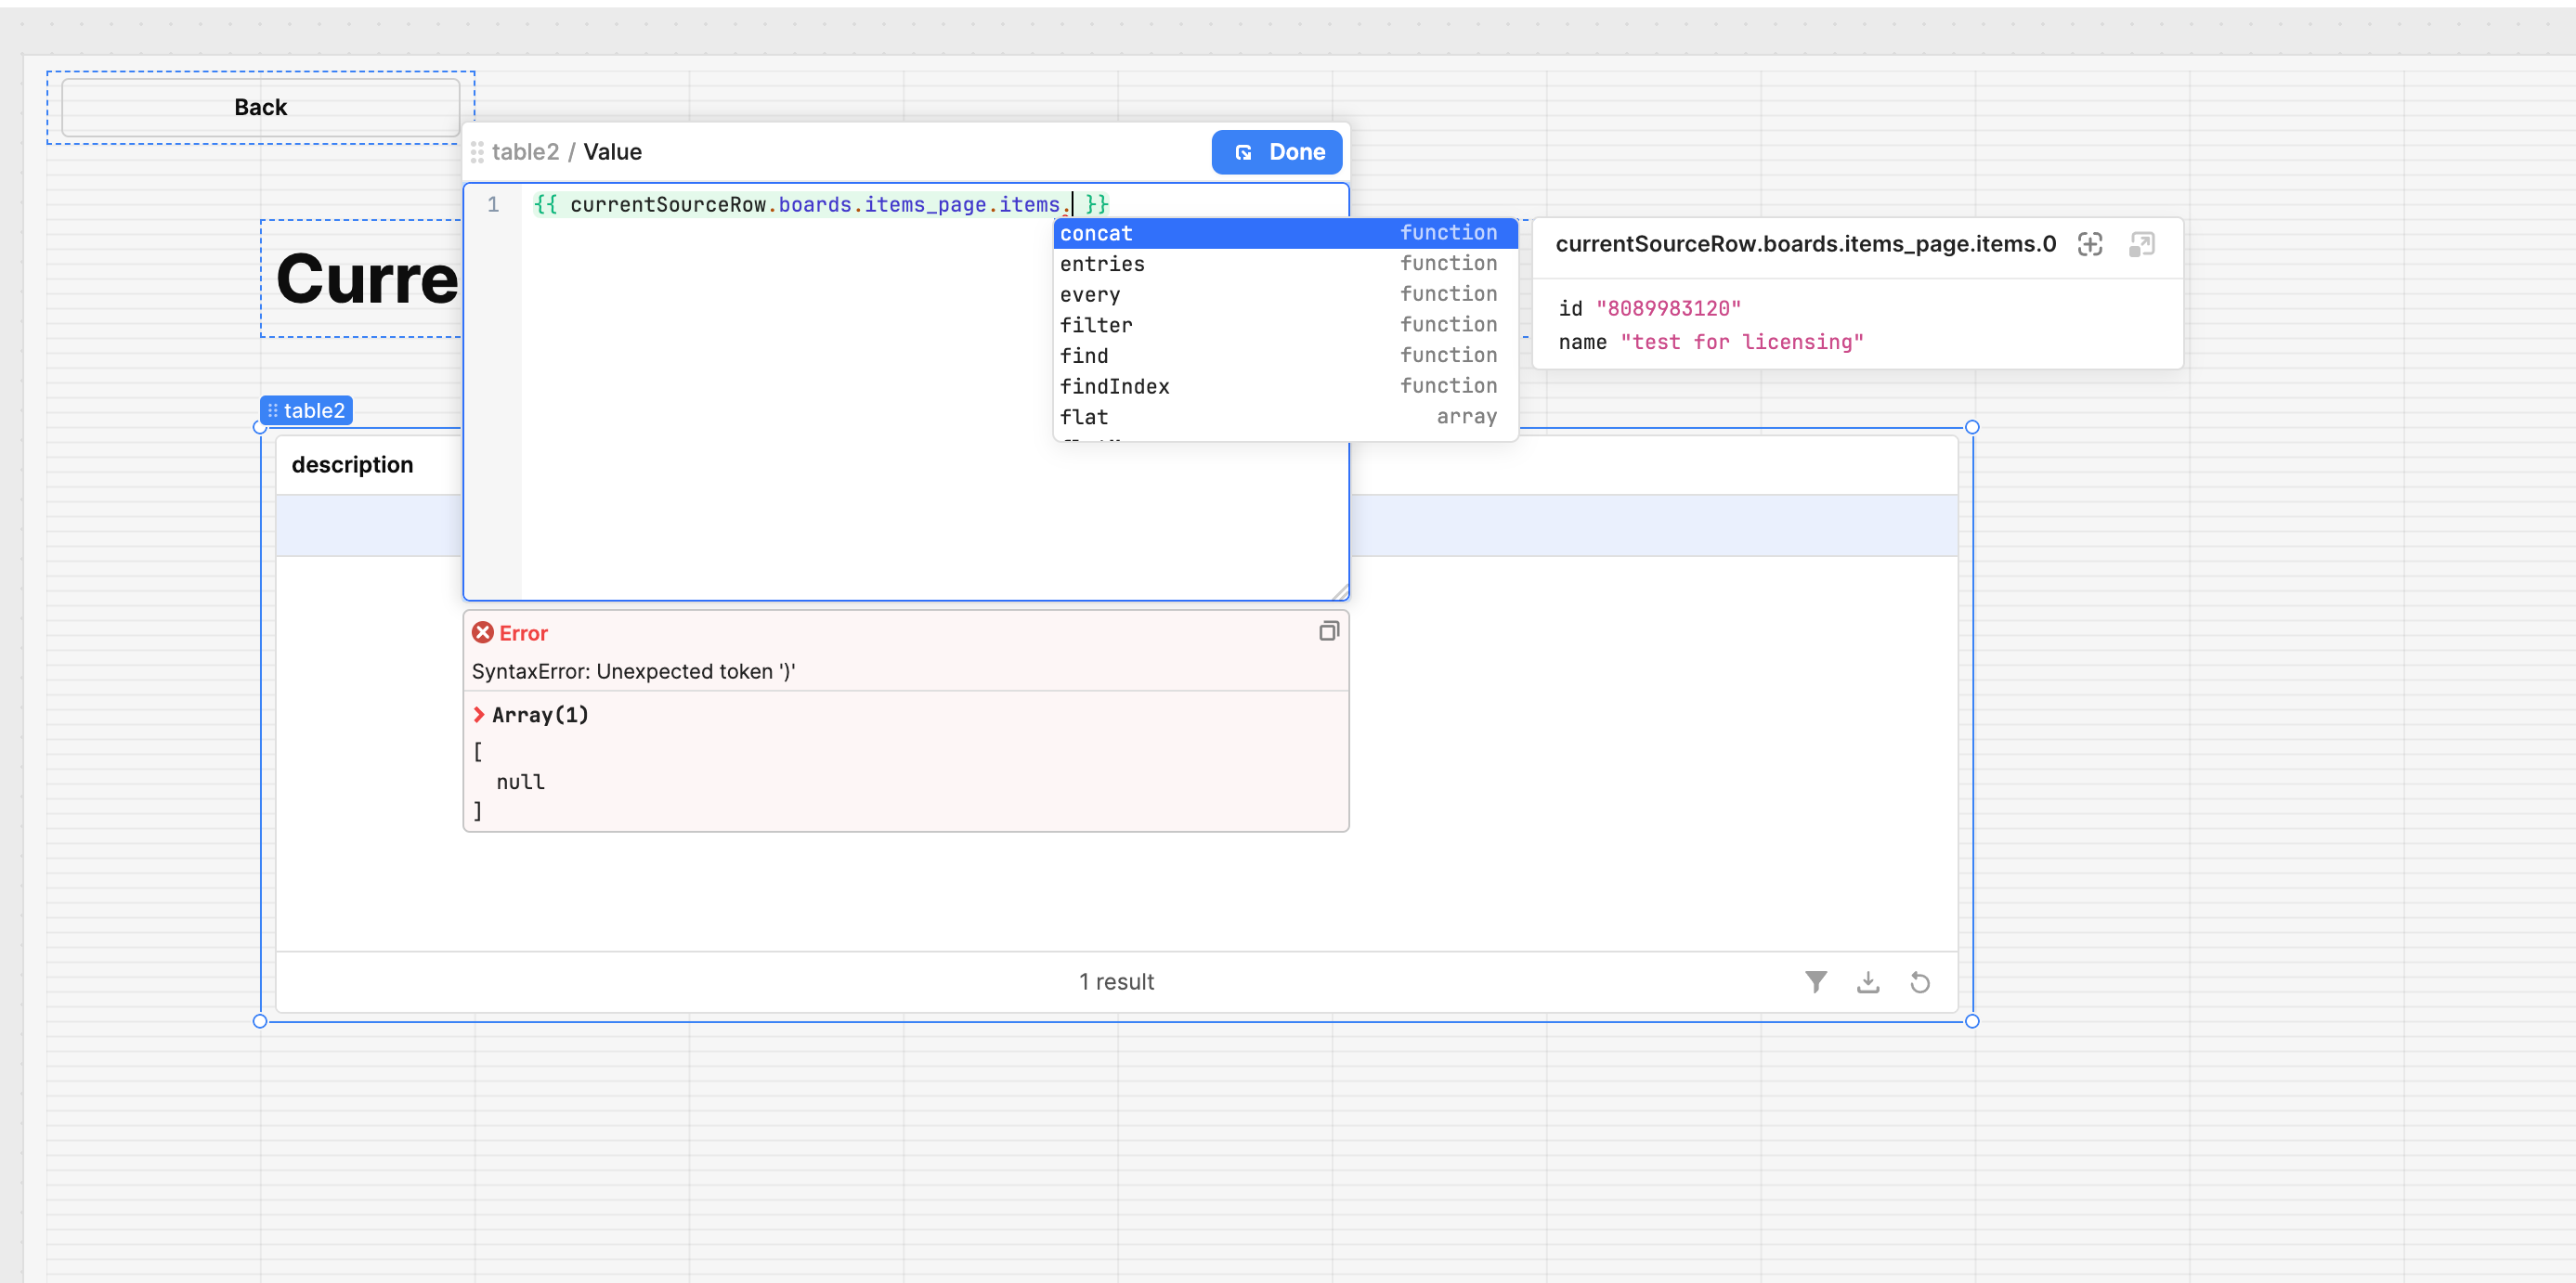Viewport: 2576px width, 1283px height.
Task: Expand the Array(1) result
Action: [x=479, y=714]
